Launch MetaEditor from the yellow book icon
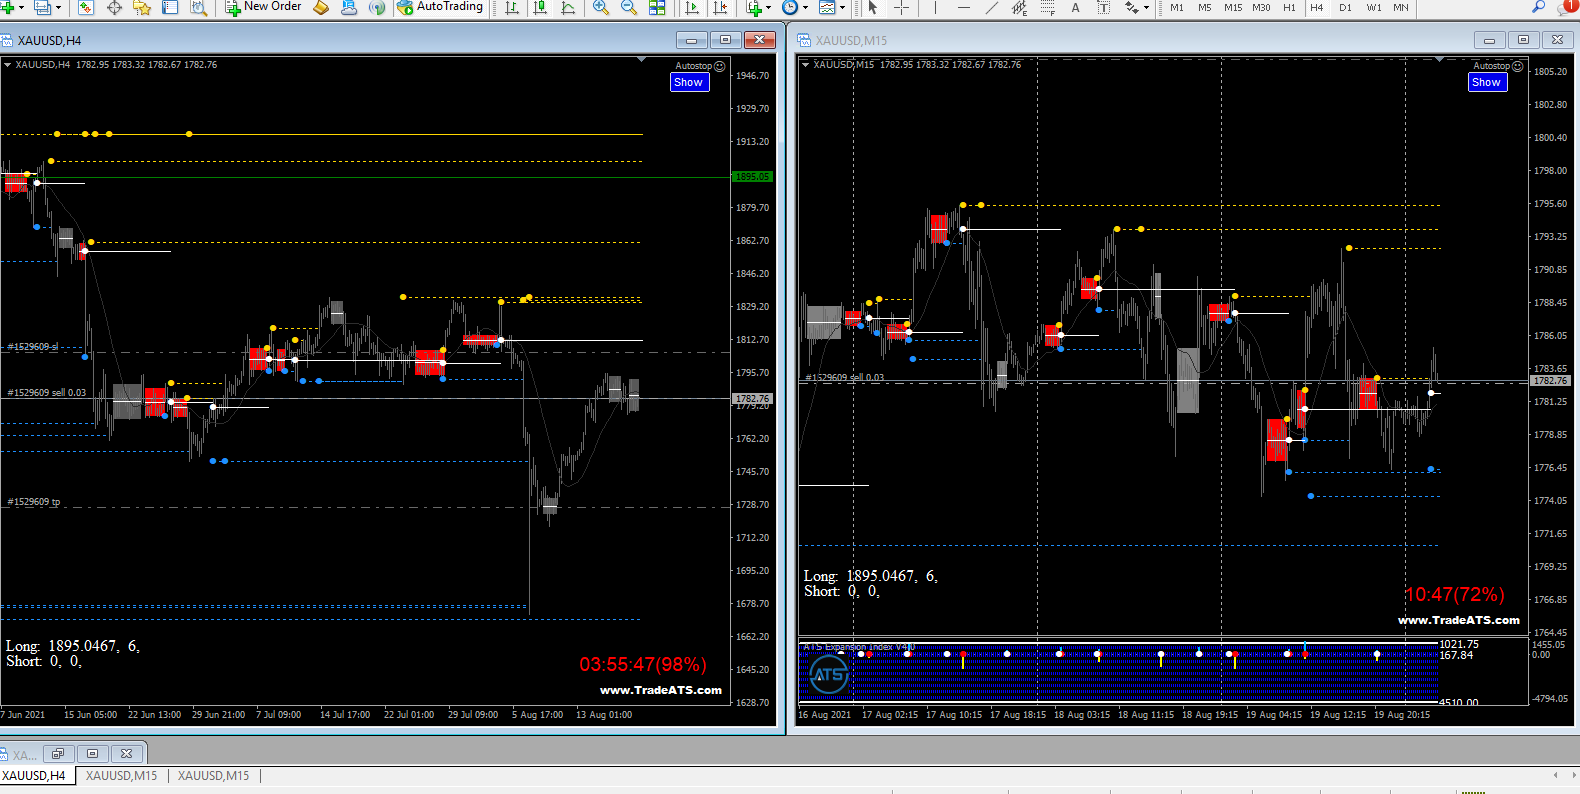Viewport: 1580px width, 794px height. coord(321,7)
